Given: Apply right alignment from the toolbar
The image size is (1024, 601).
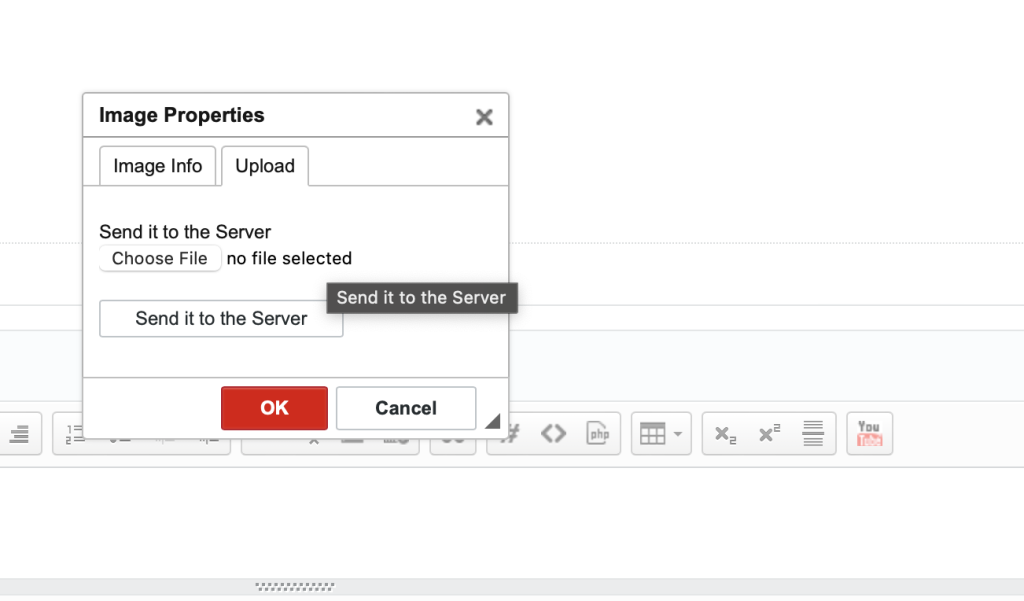Looking at the screenshot, I should [20, 434].
